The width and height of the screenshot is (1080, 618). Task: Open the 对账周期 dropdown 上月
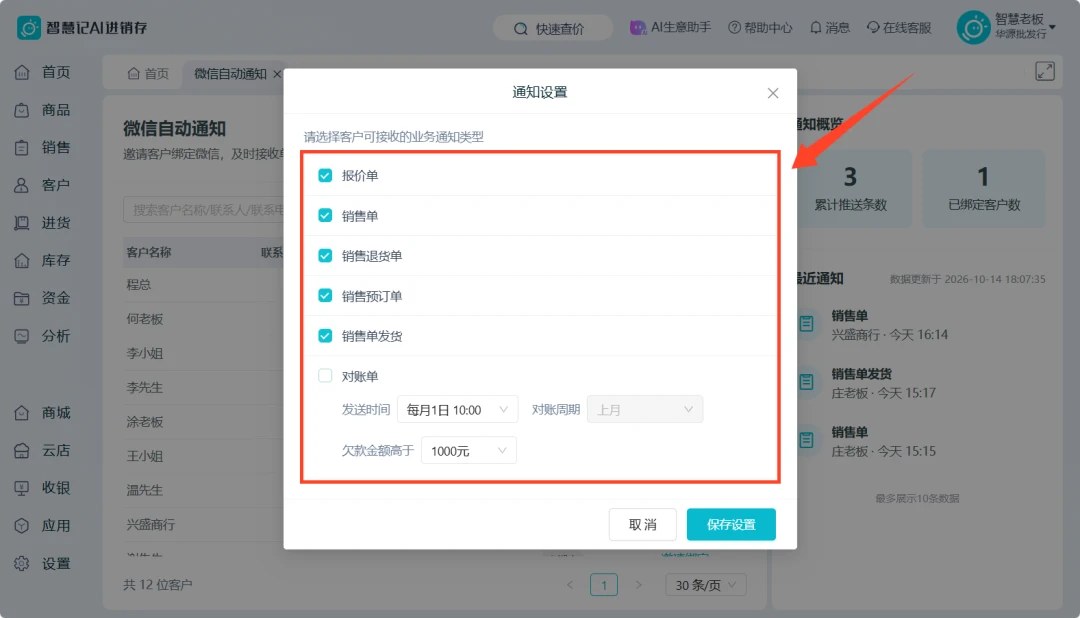click(645, 410)
